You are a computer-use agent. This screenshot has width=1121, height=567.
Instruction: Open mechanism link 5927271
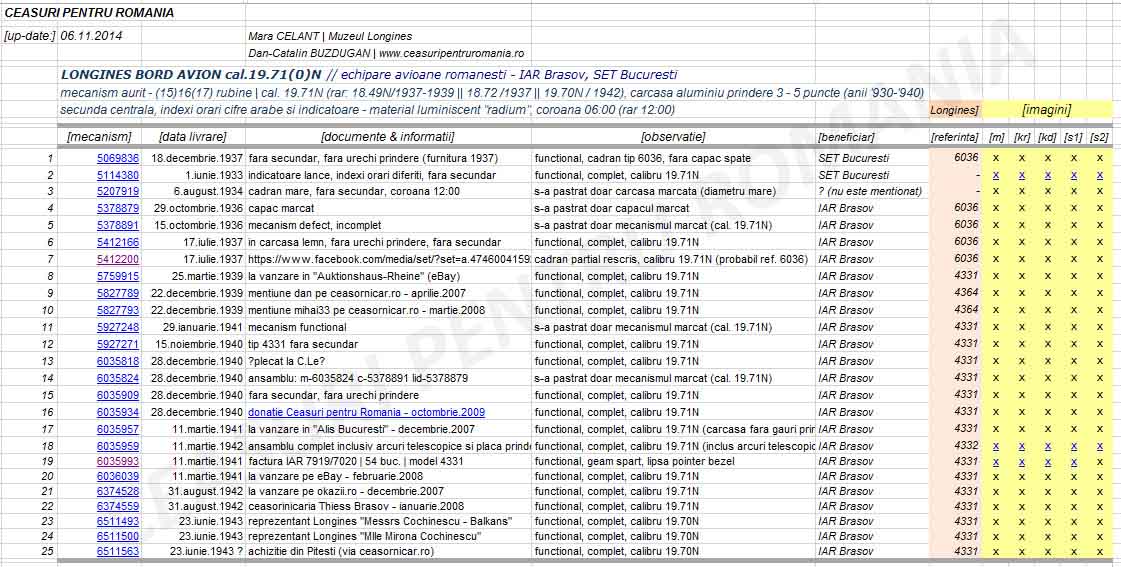click(118, 344)
